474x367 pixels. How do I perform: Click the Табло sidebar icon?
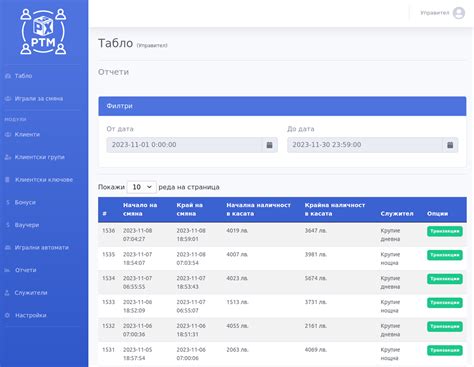click(x=8, y=76)
